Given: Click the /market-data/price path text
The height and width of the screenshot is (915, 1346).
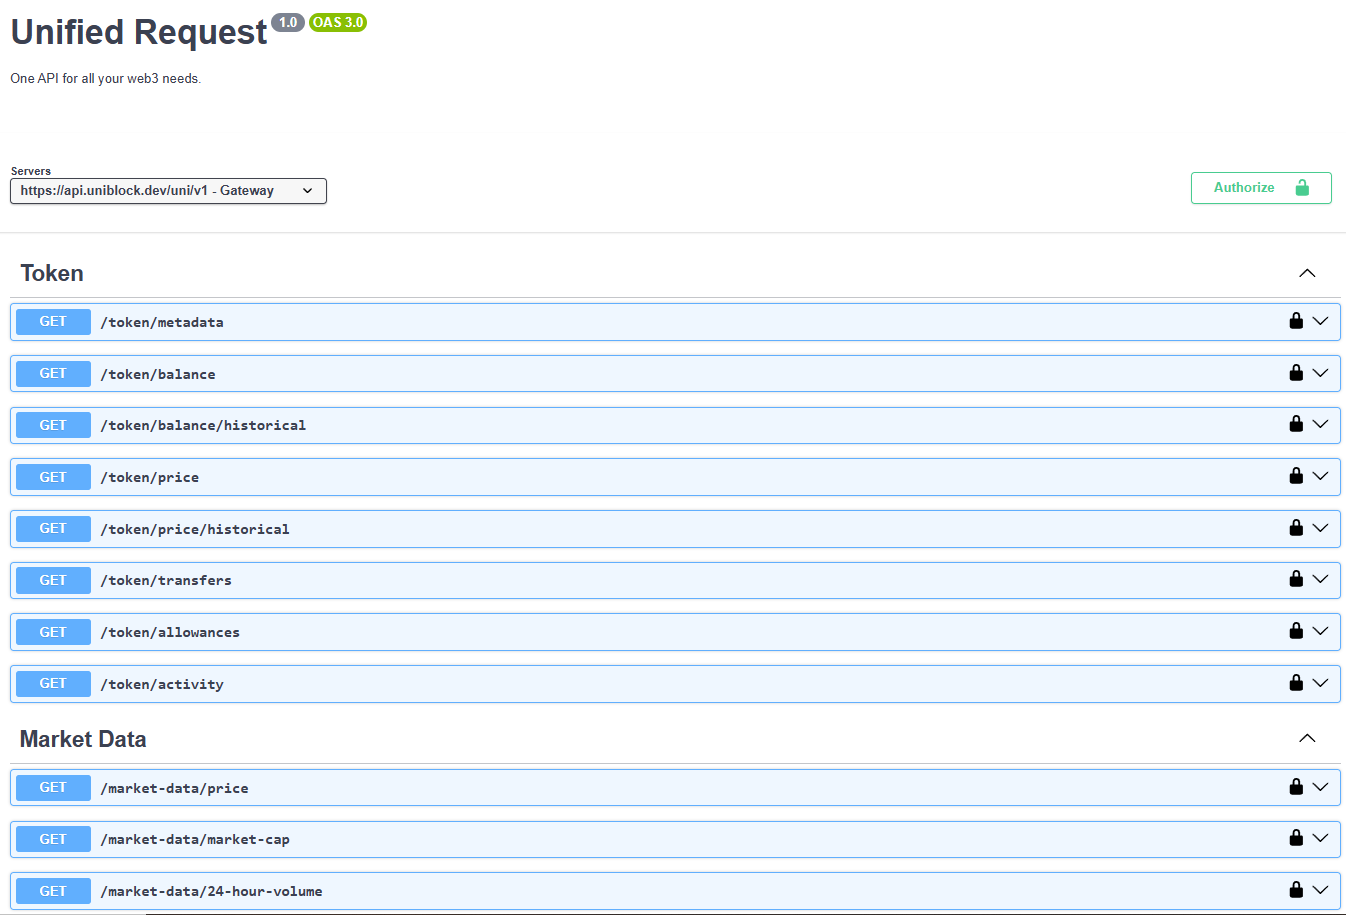Looking at the screenshot, I should pos(174,788).
